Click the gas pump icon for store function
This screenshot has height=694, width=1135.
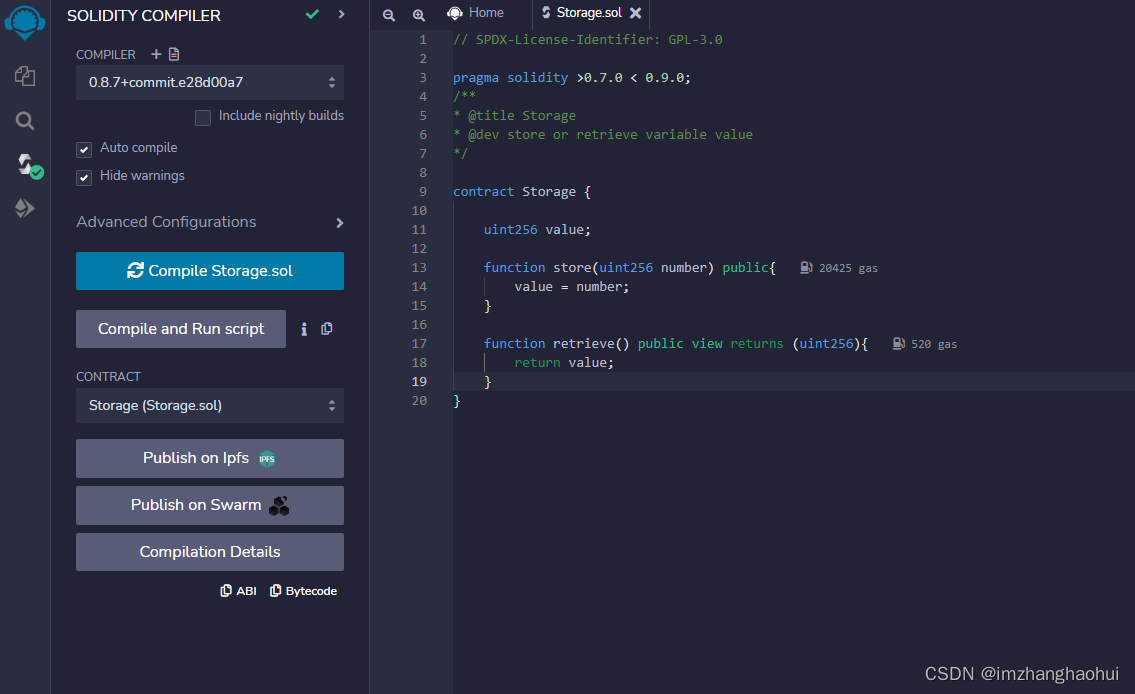[806, 268]
